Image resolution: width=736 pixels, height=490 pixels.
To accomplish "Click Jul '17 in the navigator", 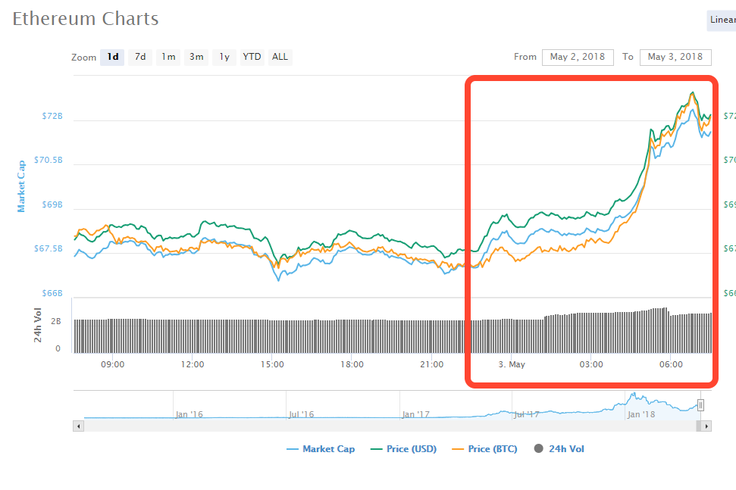I will click(x=526, y=414).
